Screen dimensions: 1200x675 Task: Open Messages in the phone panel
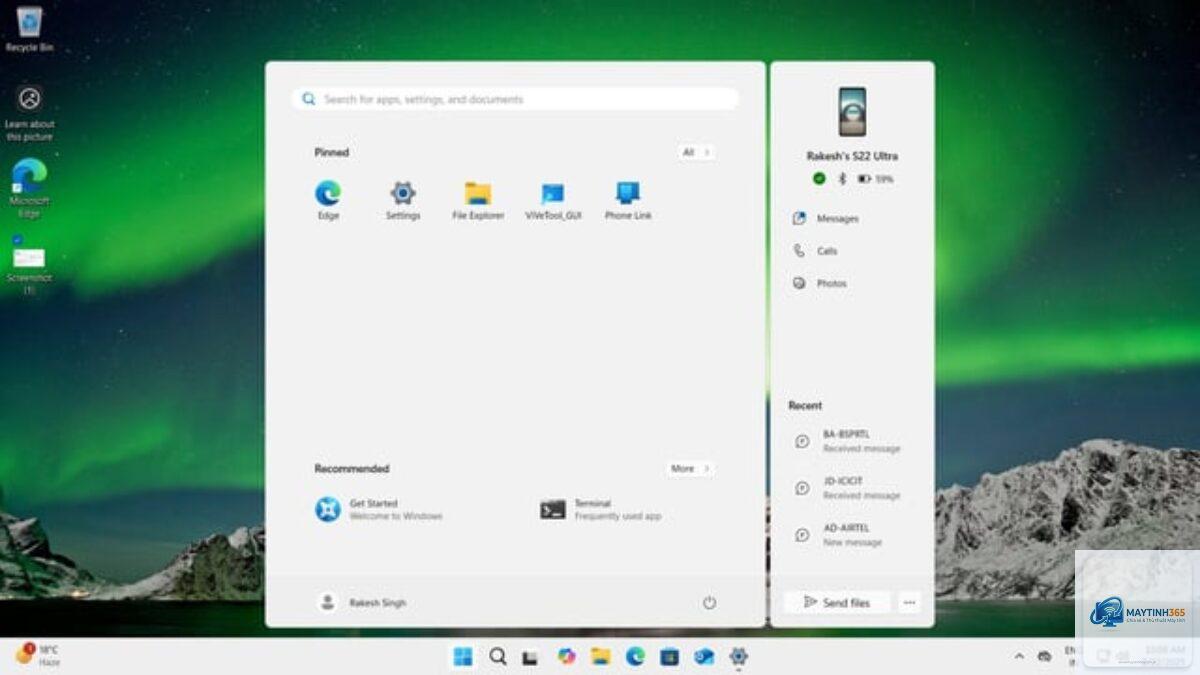point(826,218)
